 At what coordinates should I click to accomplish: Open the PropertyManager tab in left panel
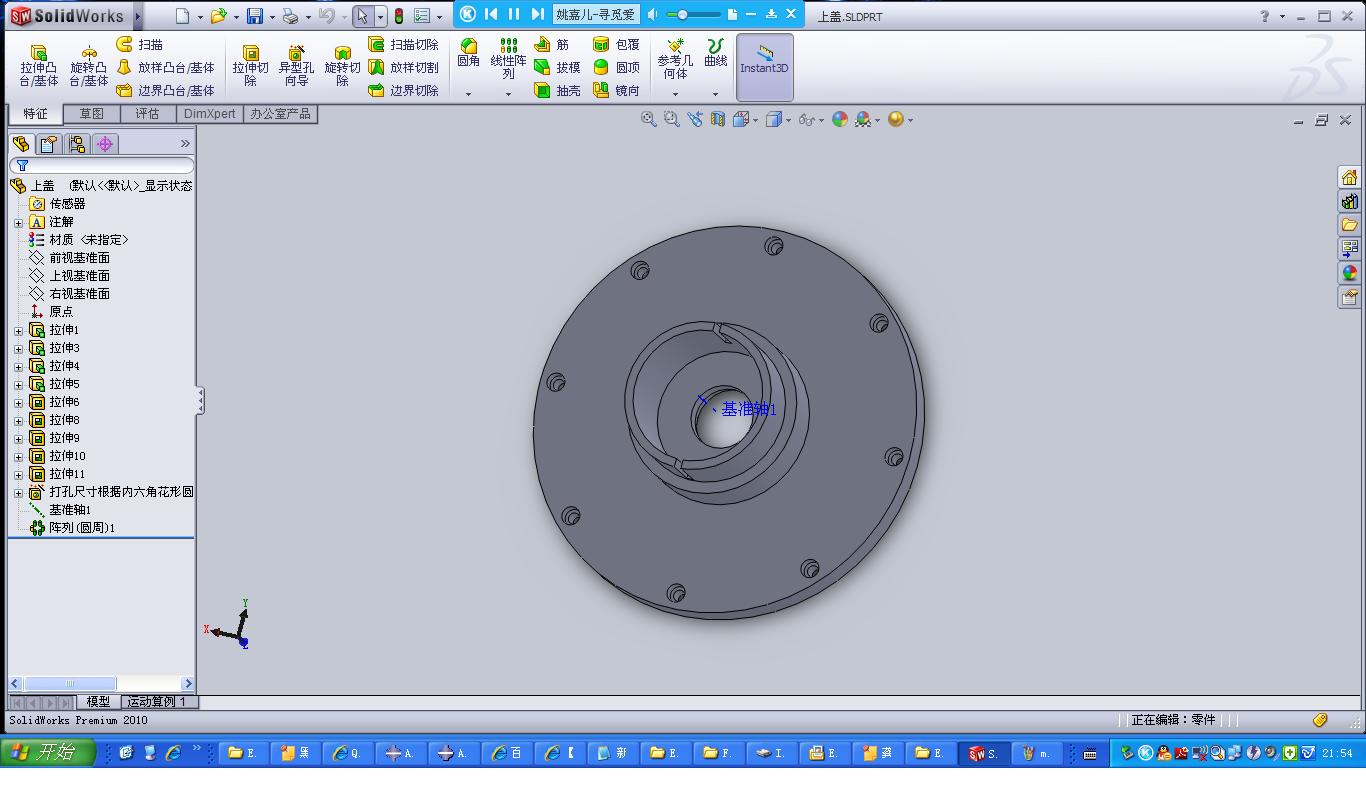pyautogui.click(x=48, y=144)
